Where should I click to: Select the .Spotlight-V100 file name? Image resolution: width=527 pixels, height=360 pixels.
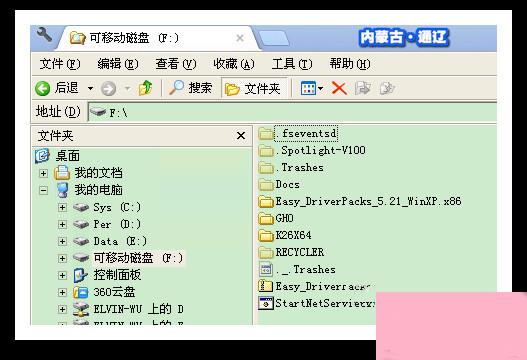pyautogui.click(x=321, y=150)
